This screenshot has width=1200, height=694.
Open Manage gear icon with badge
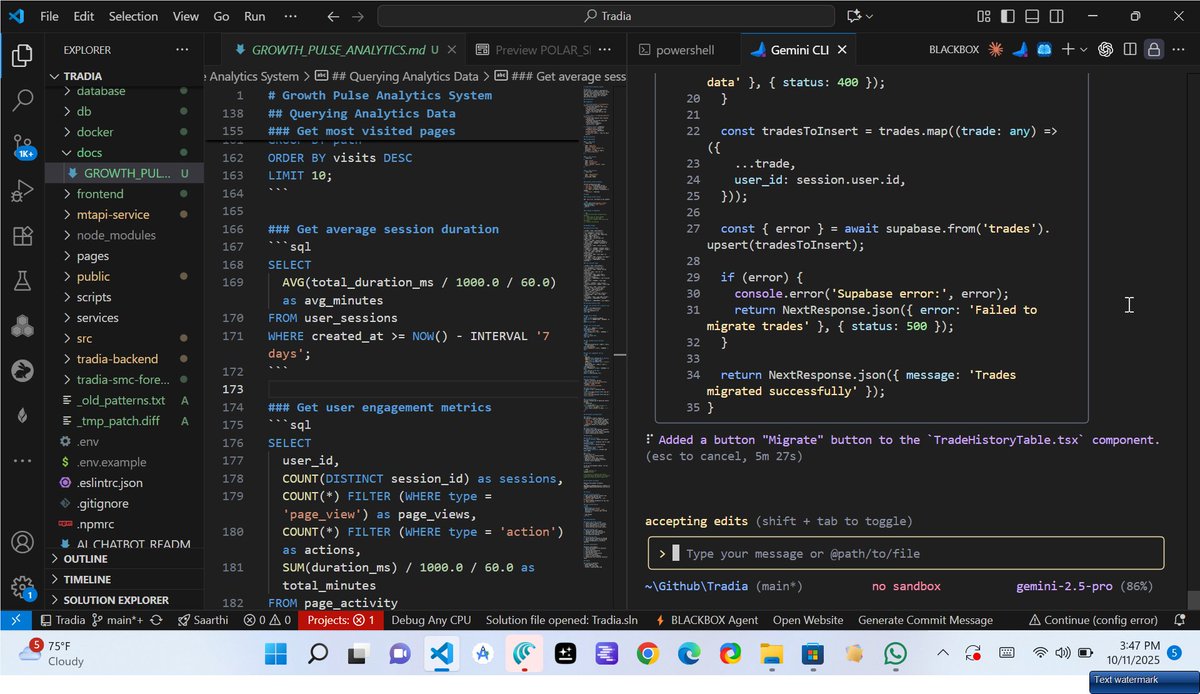click(x=22, y=588)
